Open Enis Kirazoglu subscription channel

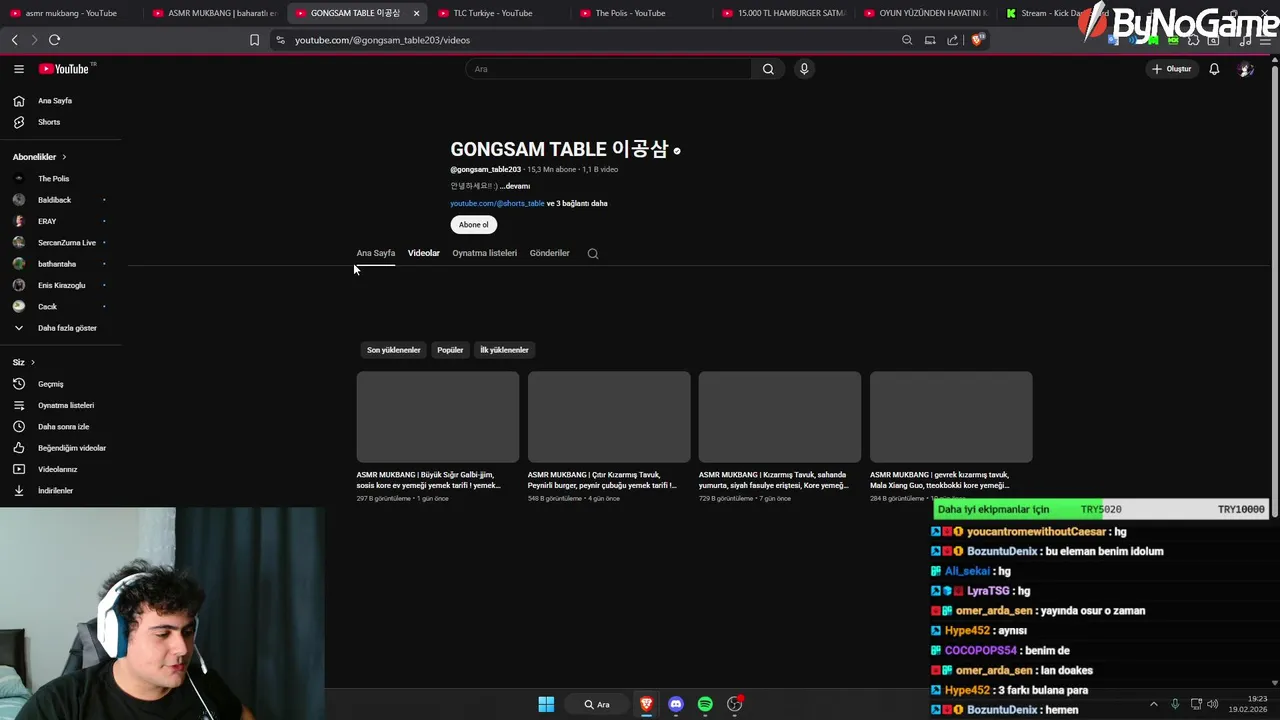click(62, 285)
